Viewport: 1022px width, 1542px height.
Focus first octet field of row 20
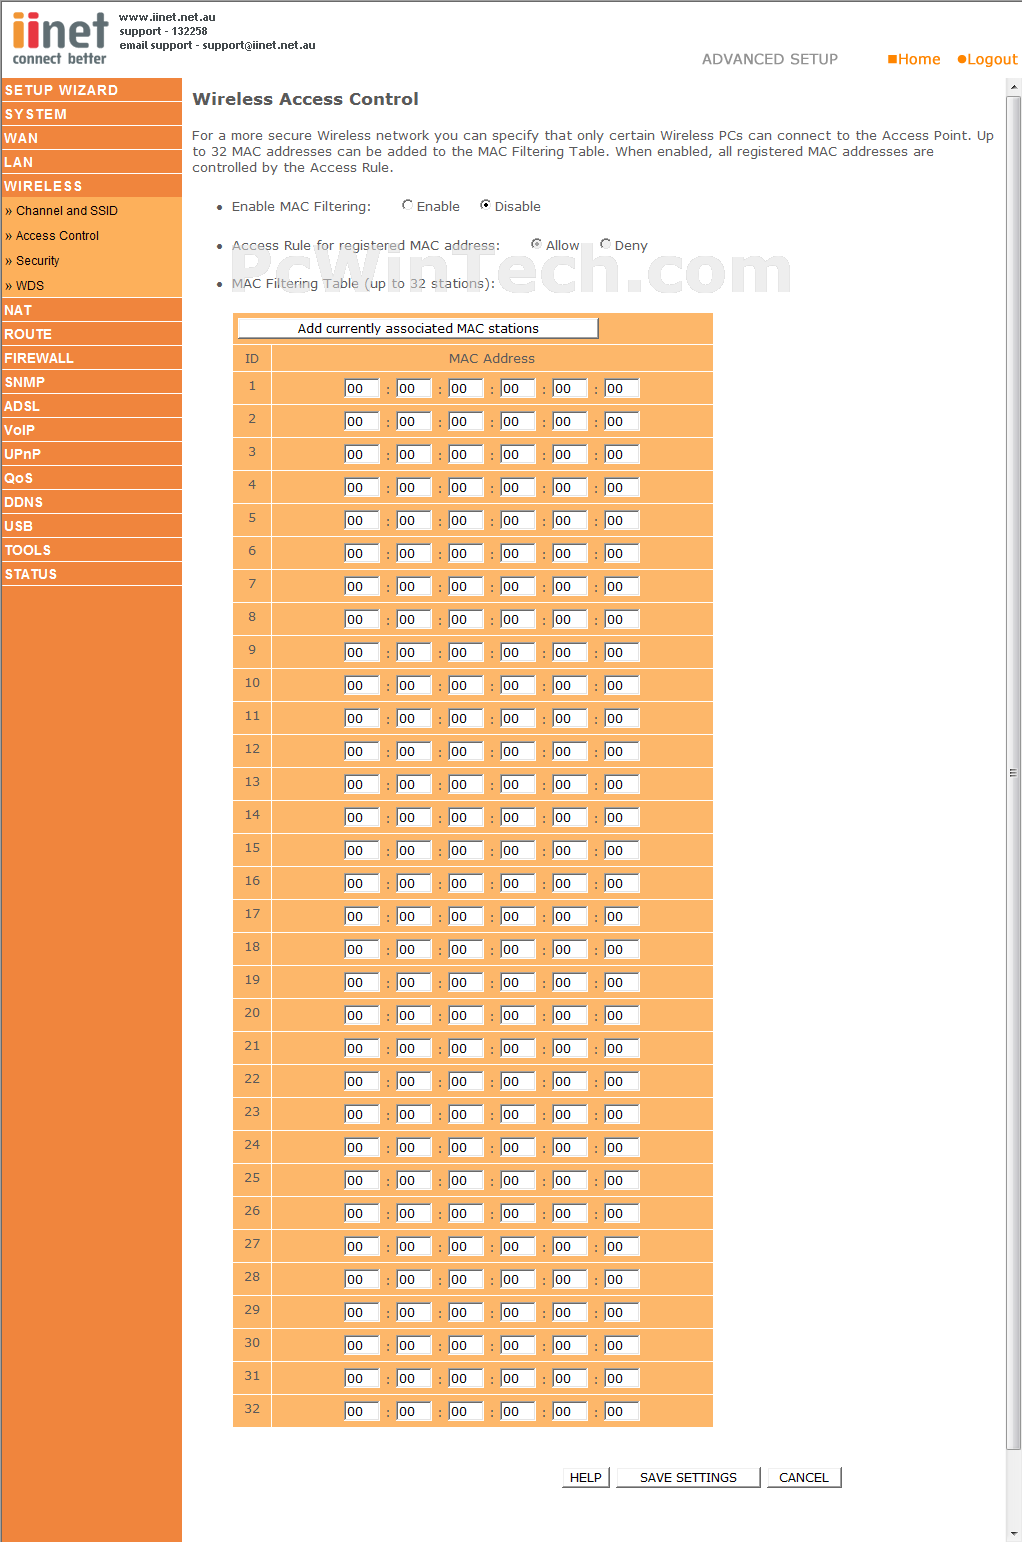click(362, 1015)
